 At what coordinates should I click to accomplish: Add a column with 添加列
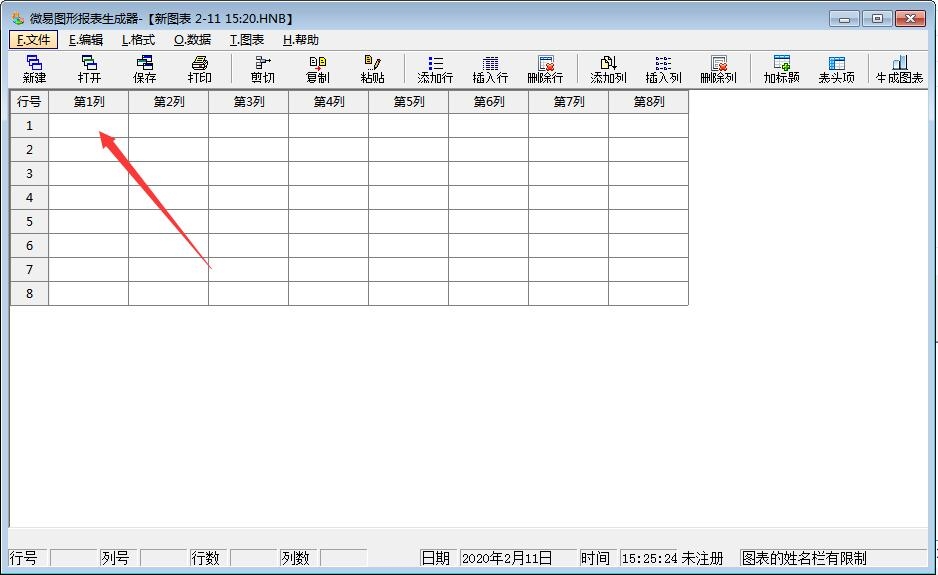tap(608, 69)
